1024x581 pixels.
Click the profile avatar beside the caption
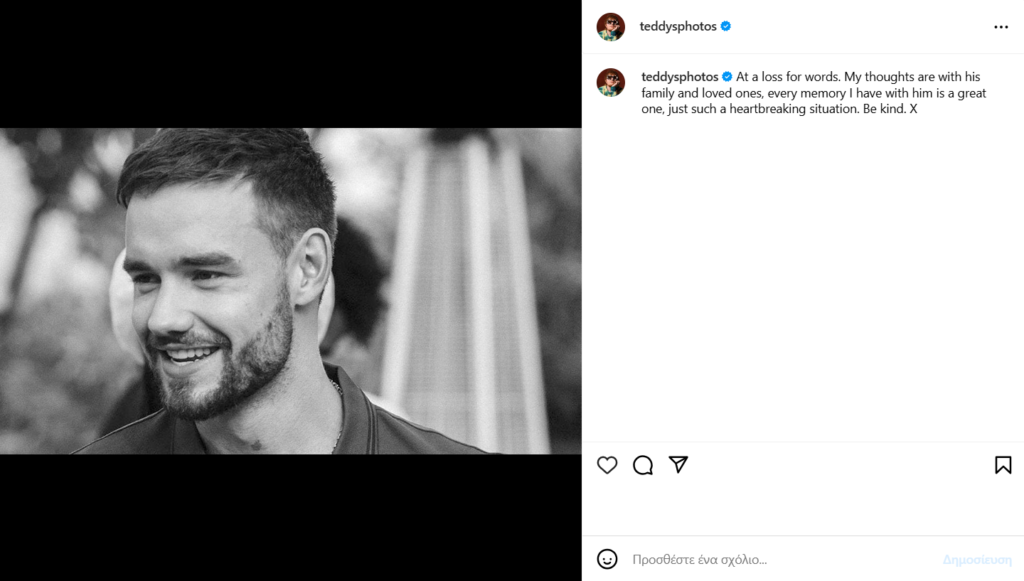611,82
